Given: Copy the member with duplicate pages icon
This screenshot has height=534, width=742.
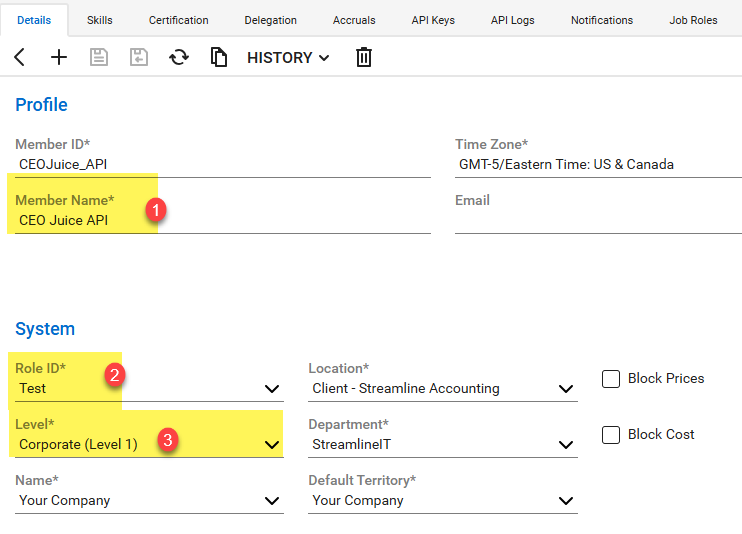Looking at the screenshot, I should pos(219,57).
